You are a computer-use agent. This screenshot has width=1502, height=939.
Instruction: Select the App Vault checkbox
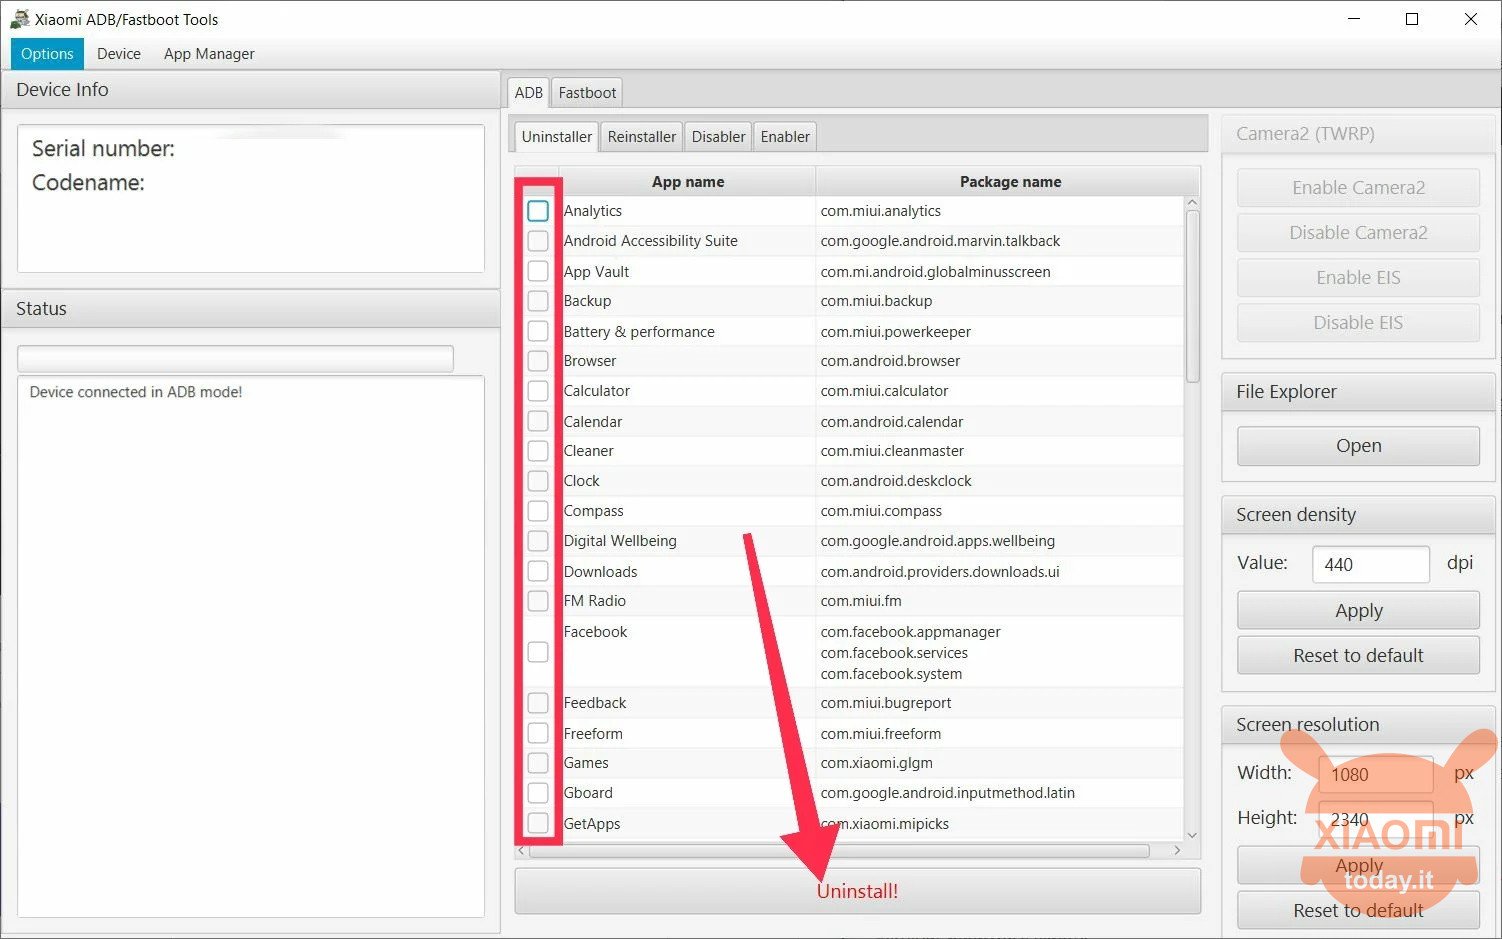(x=538, y=271)
